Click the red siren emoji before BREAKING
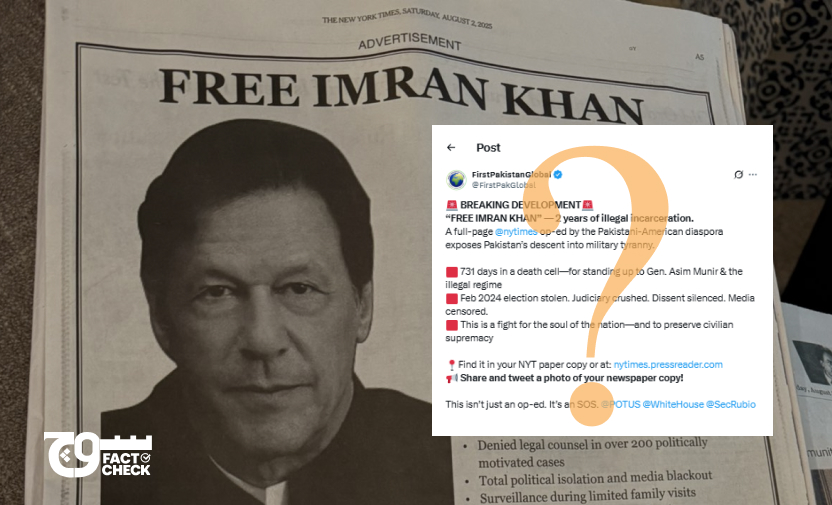 [x=452, y=205]
